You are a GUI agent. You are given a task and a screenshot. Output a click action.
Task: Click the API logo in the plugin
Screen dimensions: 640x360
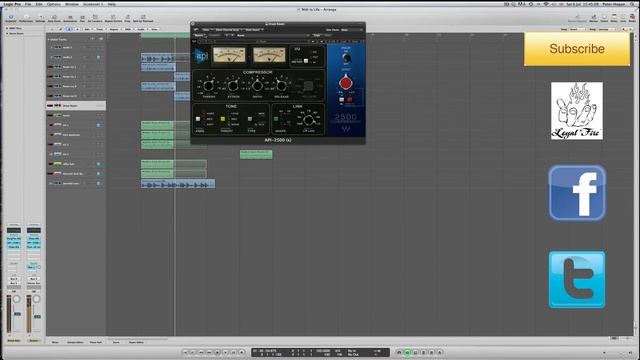pyautogui.click(x=200, y=56)
